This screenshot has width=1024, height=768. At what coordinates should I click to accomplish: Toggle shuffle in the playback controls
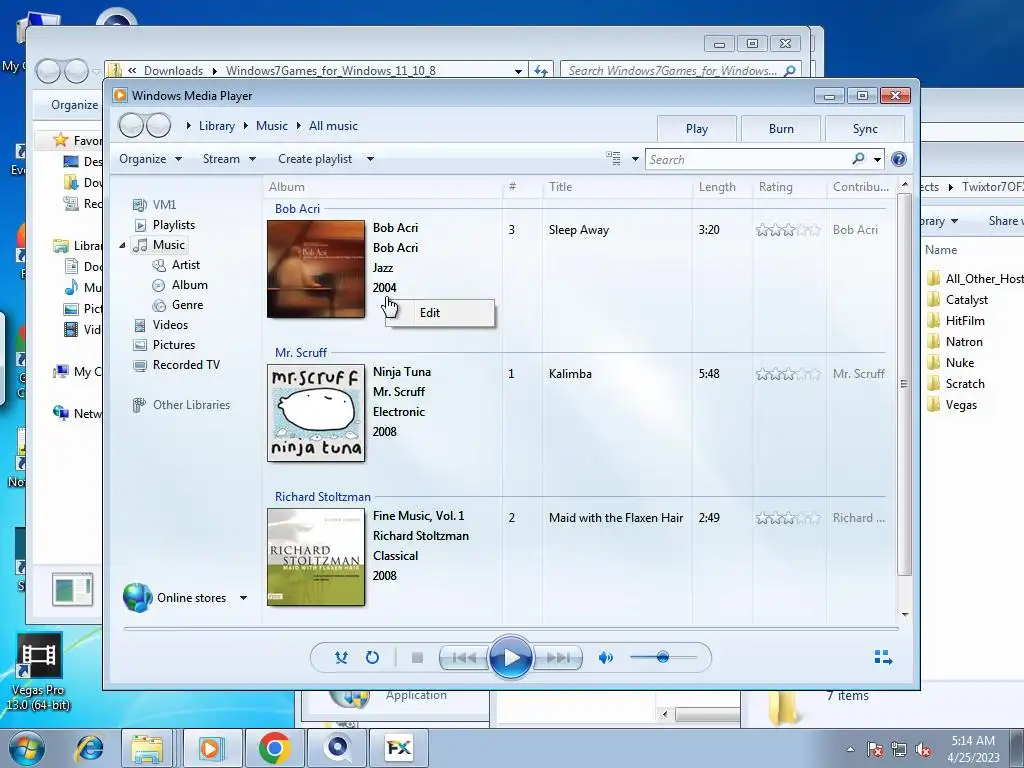(x=341, y=658)
